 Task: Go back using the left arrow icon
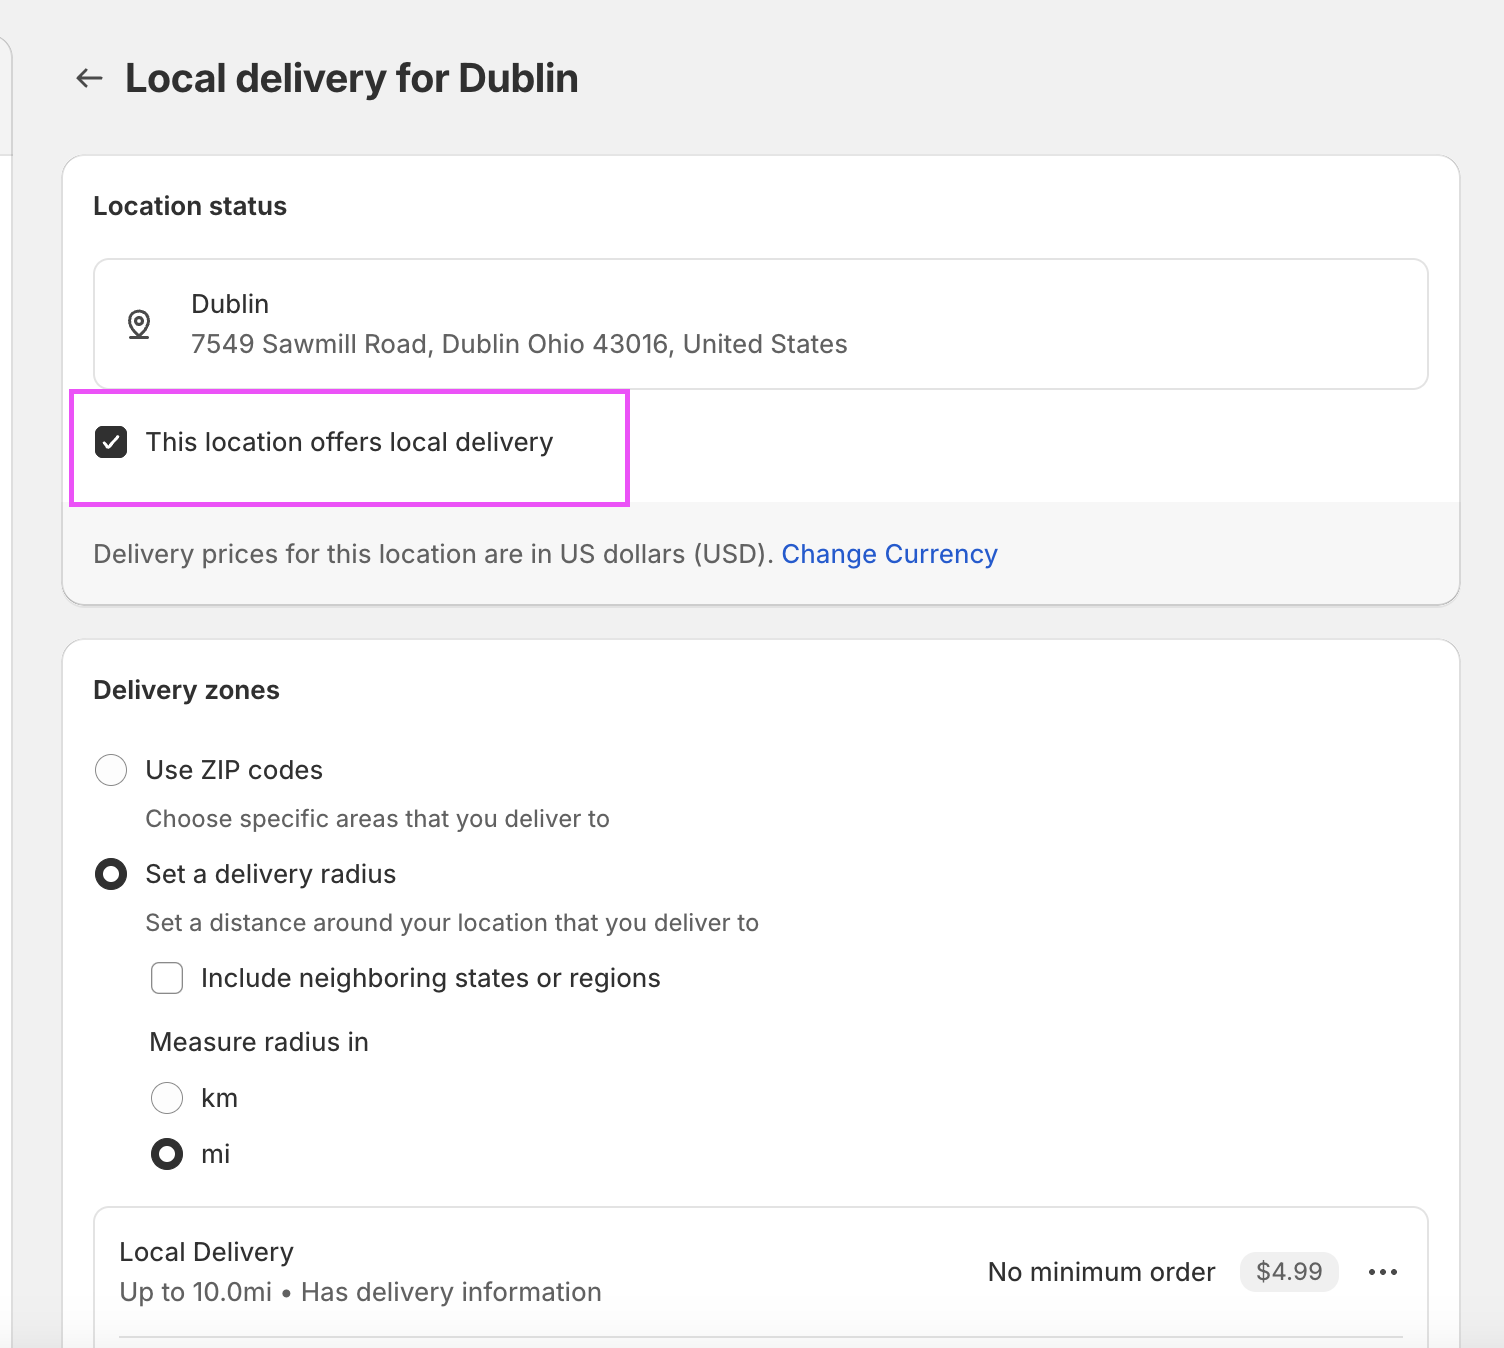tap(90, 78)
